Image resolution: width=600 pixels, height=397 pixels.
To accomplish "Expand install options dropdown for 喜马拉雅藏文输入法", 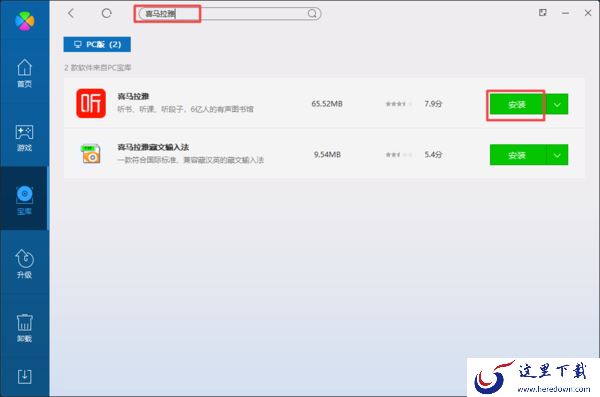I will pyautogui.click(x=557, y=155).
